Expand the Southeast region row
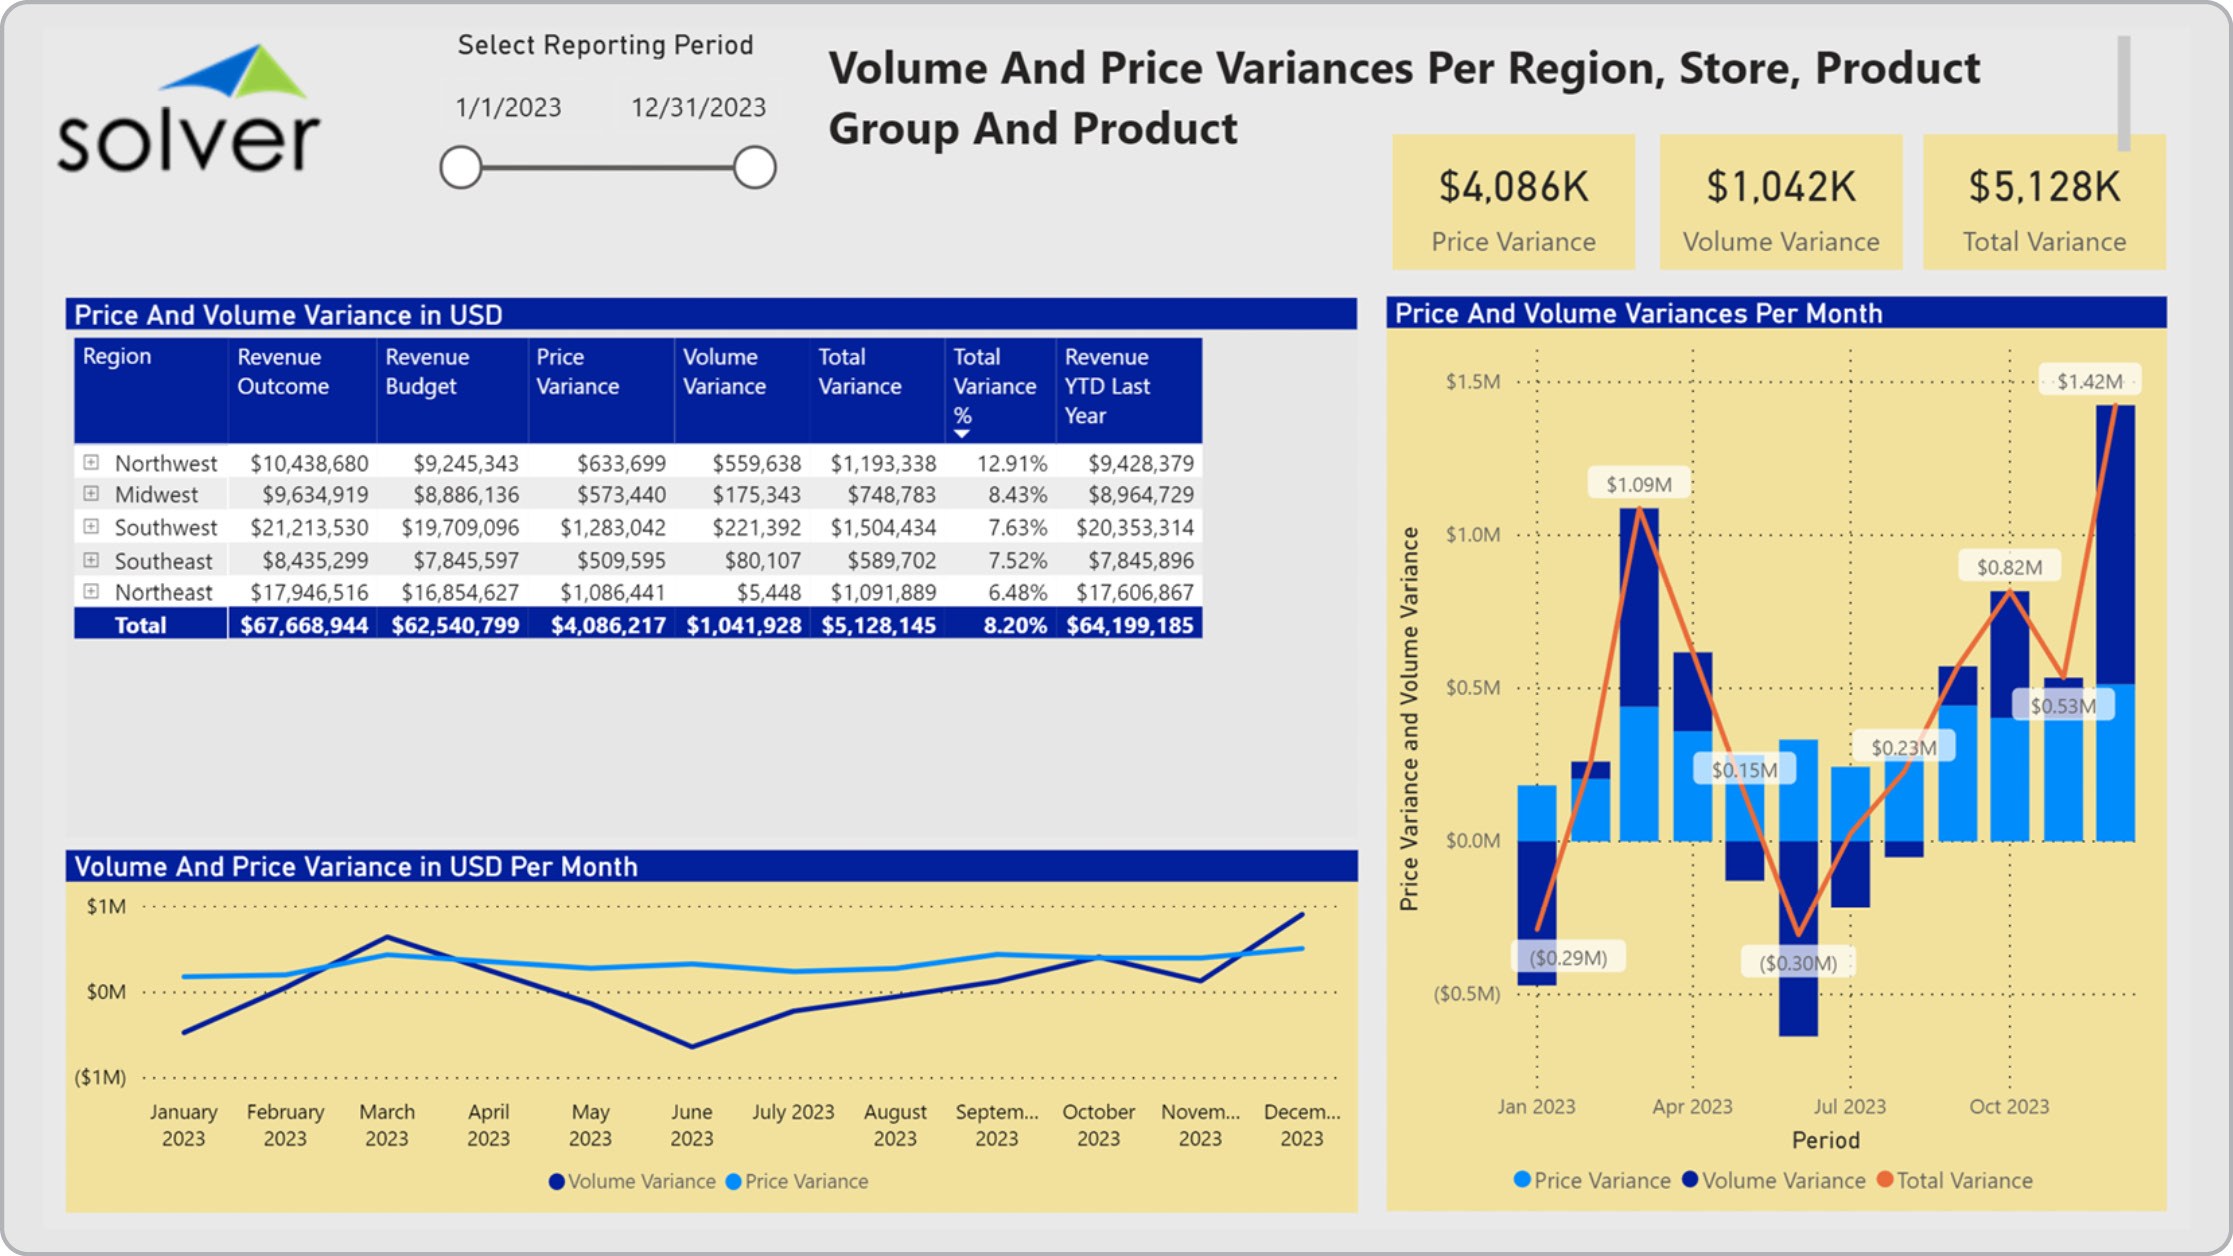The height and width of the screenshot is (1256, 2233). click(91, 560)
